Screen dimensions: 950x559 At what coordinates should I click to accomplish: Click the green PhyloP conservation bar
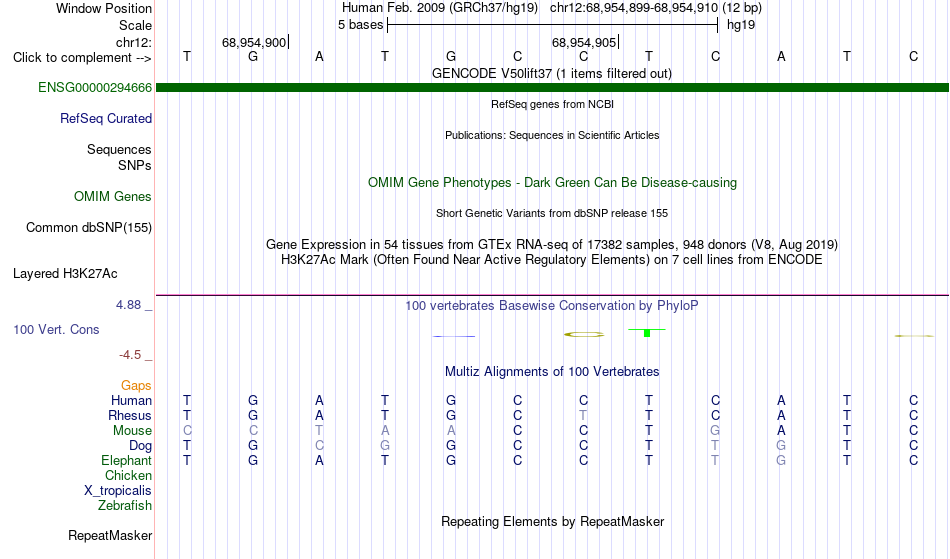click(x=647, y=332)
